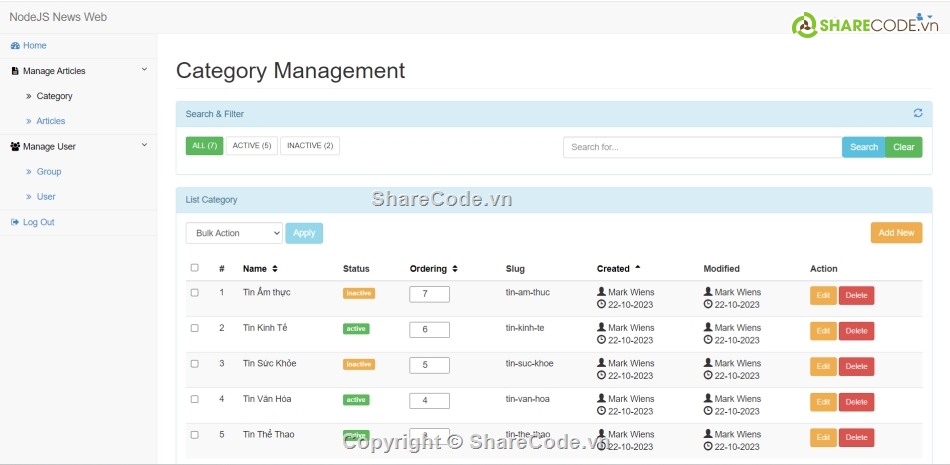Open the Articles sidebar menu item

[51, 121]
